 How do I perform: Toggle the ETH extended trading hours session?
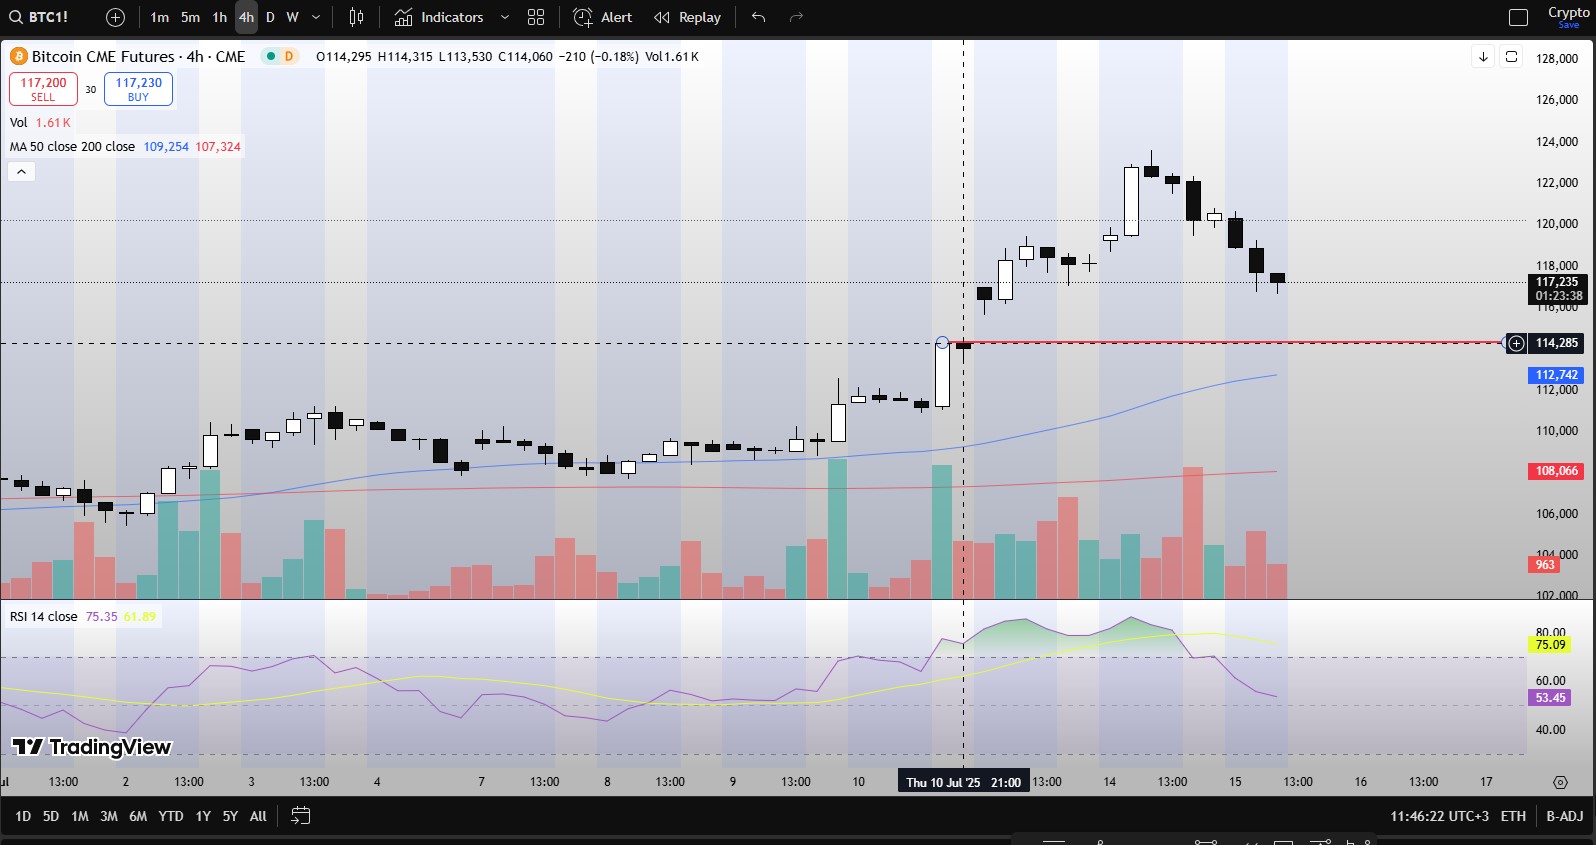(x=1513, y=816)
